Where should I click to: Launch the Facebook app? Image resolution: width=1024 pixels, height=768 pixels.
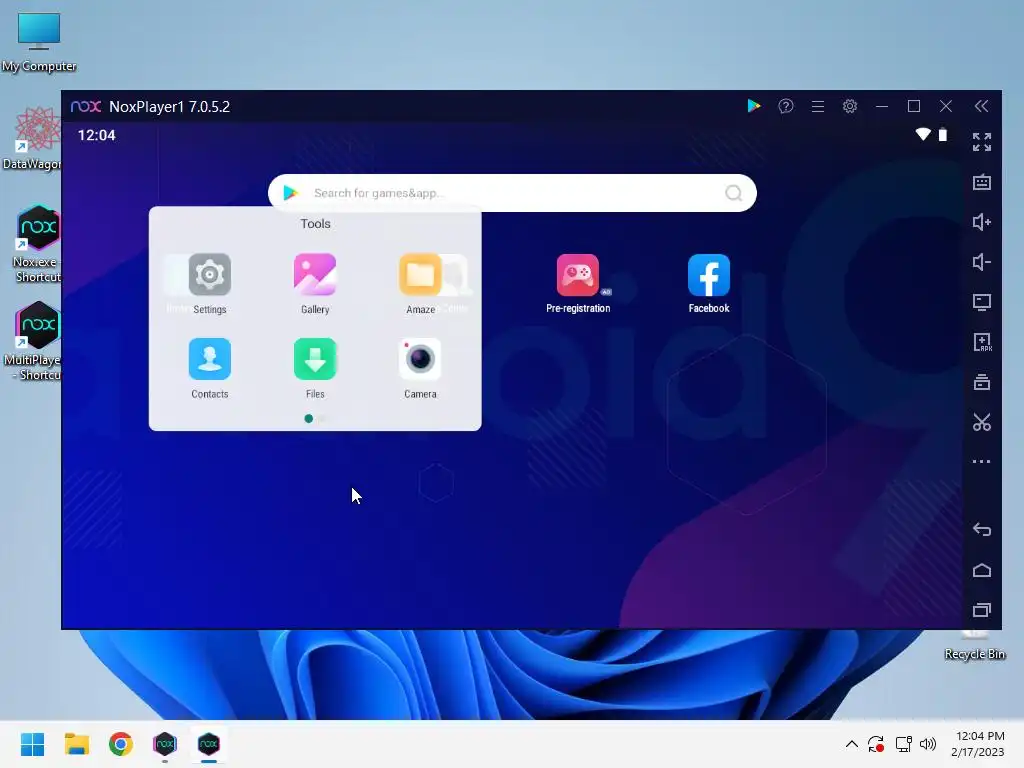709,275
